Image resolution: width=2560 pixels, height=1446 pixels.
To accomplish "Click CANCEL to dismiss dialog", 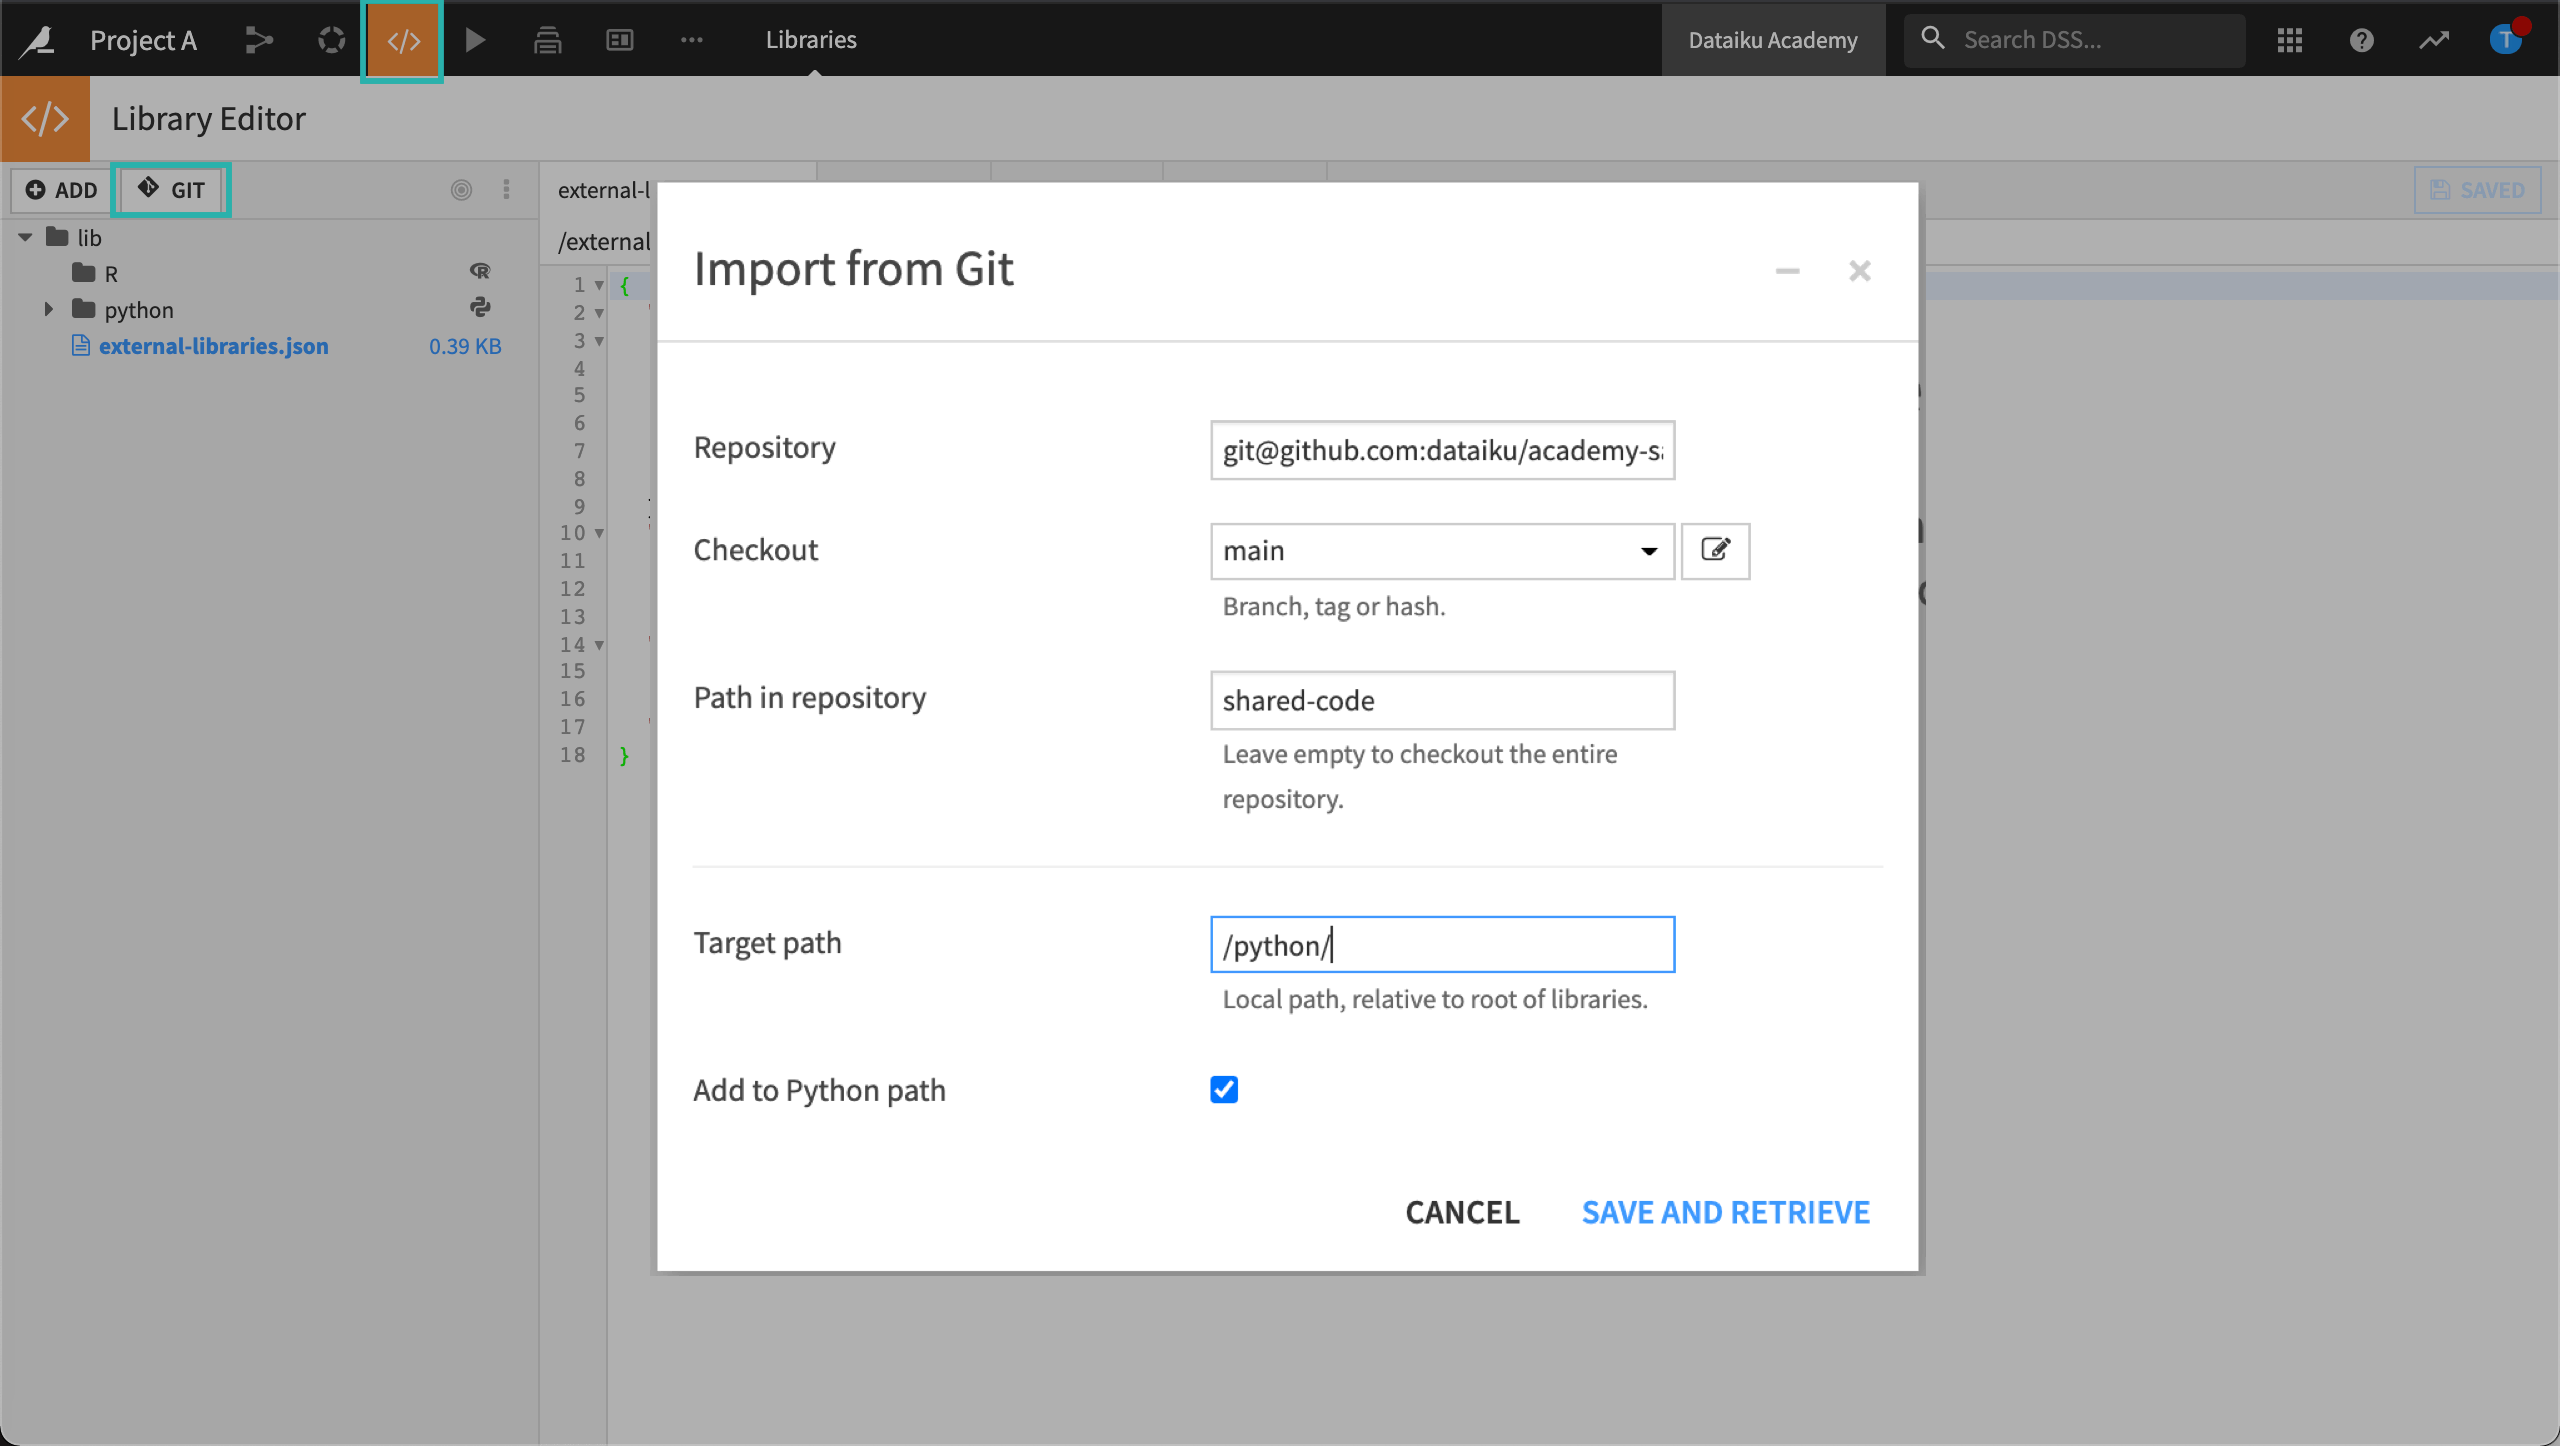I will [1463, 1212].
